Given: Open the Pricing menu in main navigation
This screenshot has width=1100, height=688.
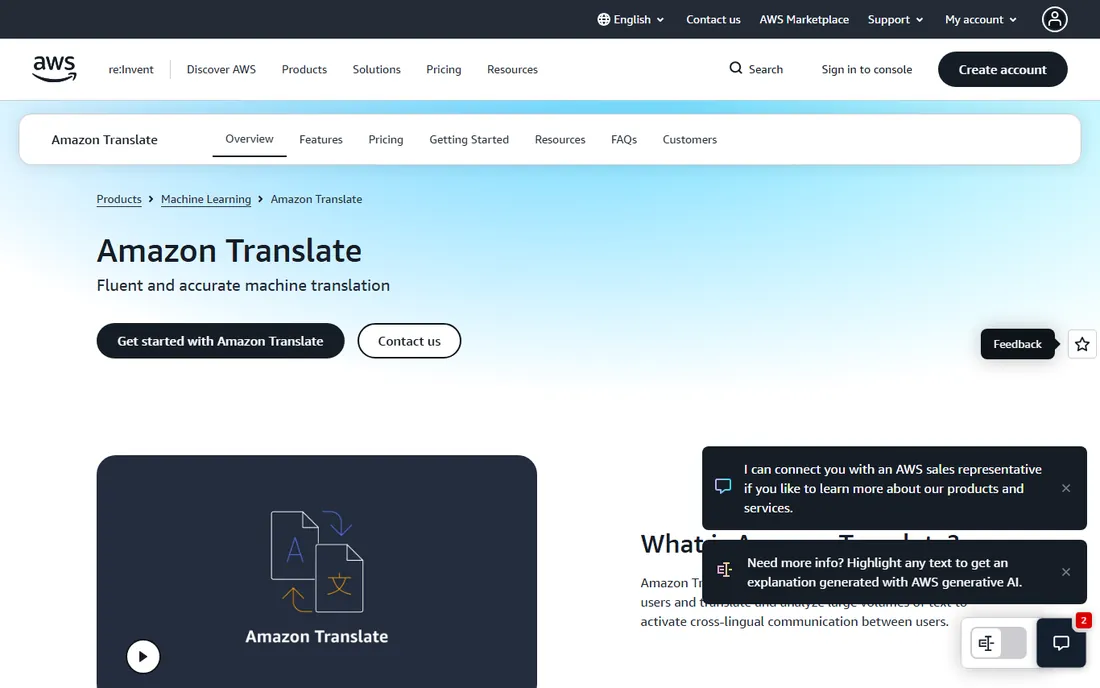Looking at the screenshot, I should [x=443, y=69].
